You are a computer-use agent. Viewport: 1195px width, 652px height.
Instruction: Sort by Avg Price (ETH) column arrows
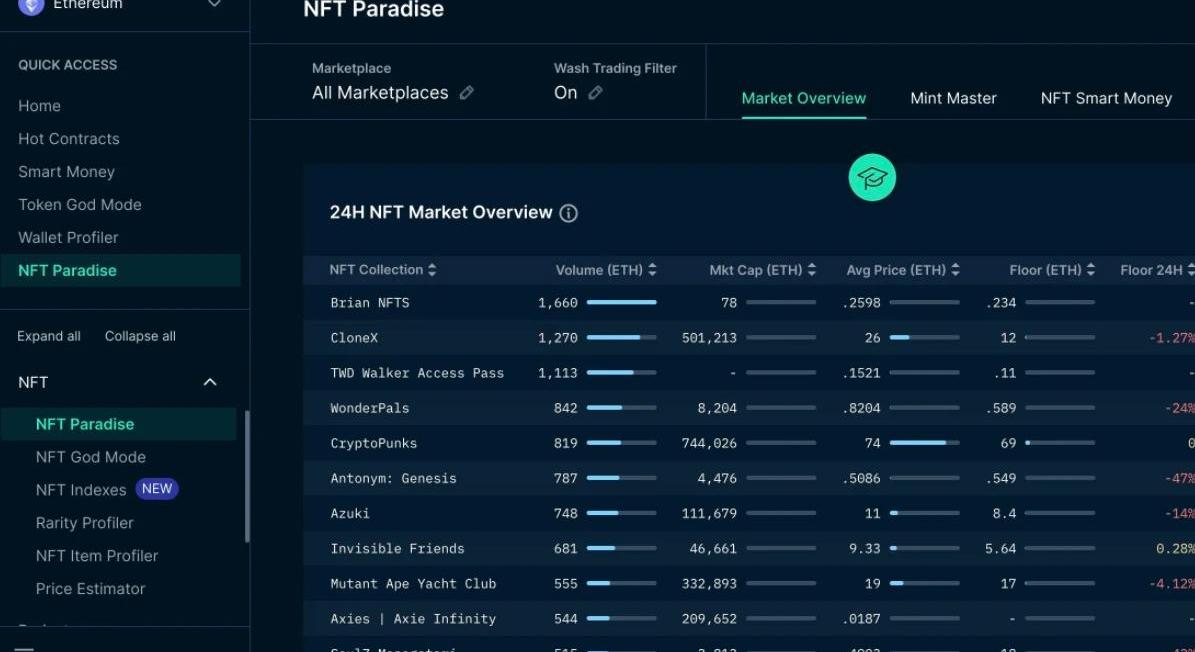[956, 270]
